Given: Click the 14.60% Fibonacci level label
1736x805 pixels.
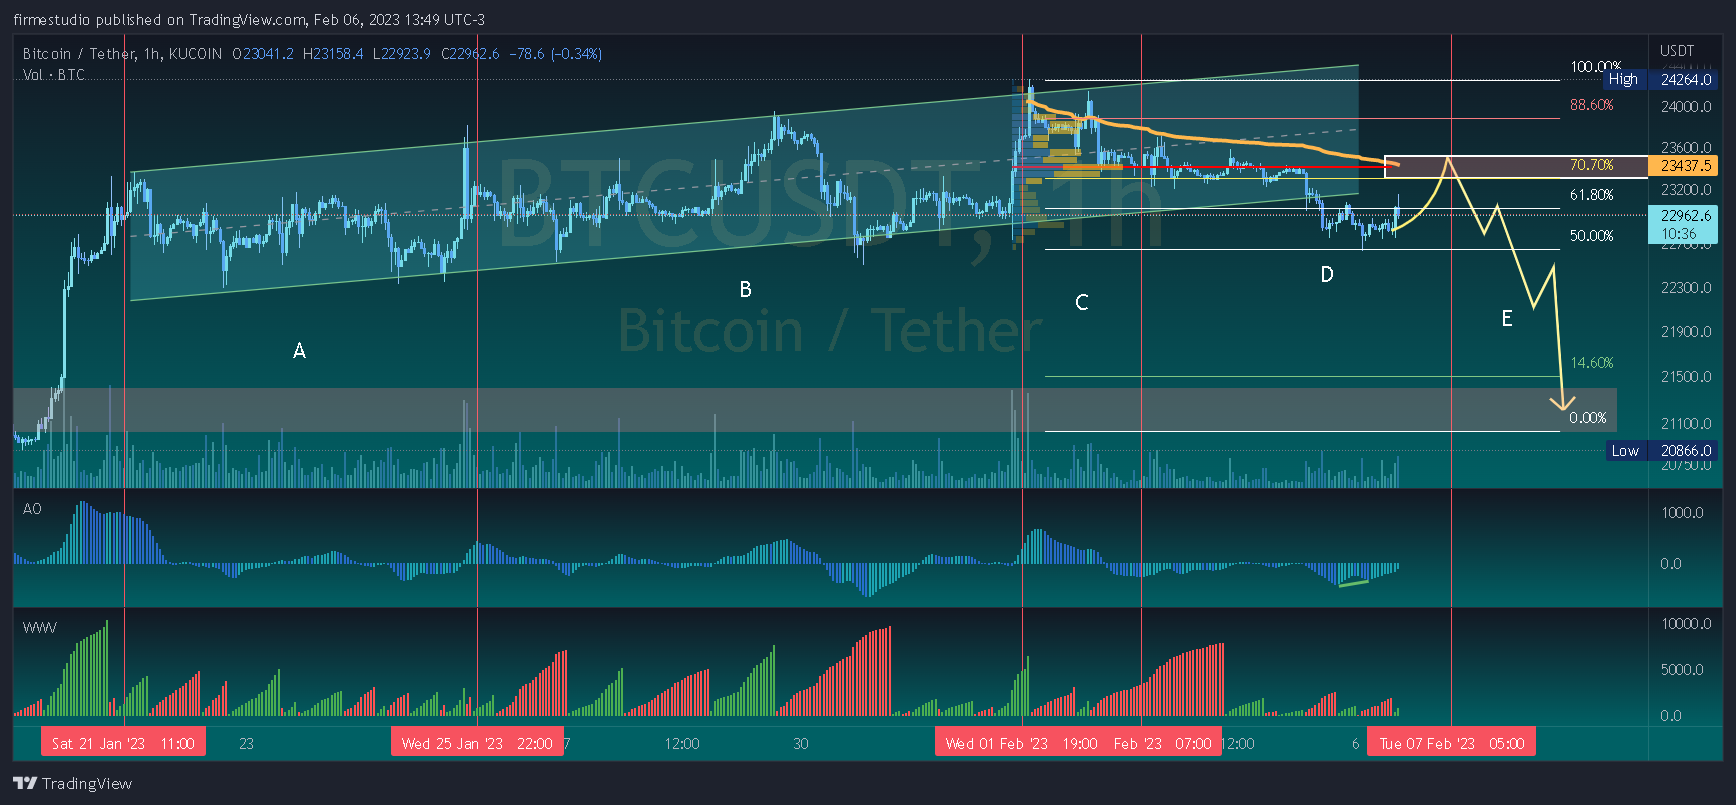Looking at the screenshot, I should coord(1591,362).
